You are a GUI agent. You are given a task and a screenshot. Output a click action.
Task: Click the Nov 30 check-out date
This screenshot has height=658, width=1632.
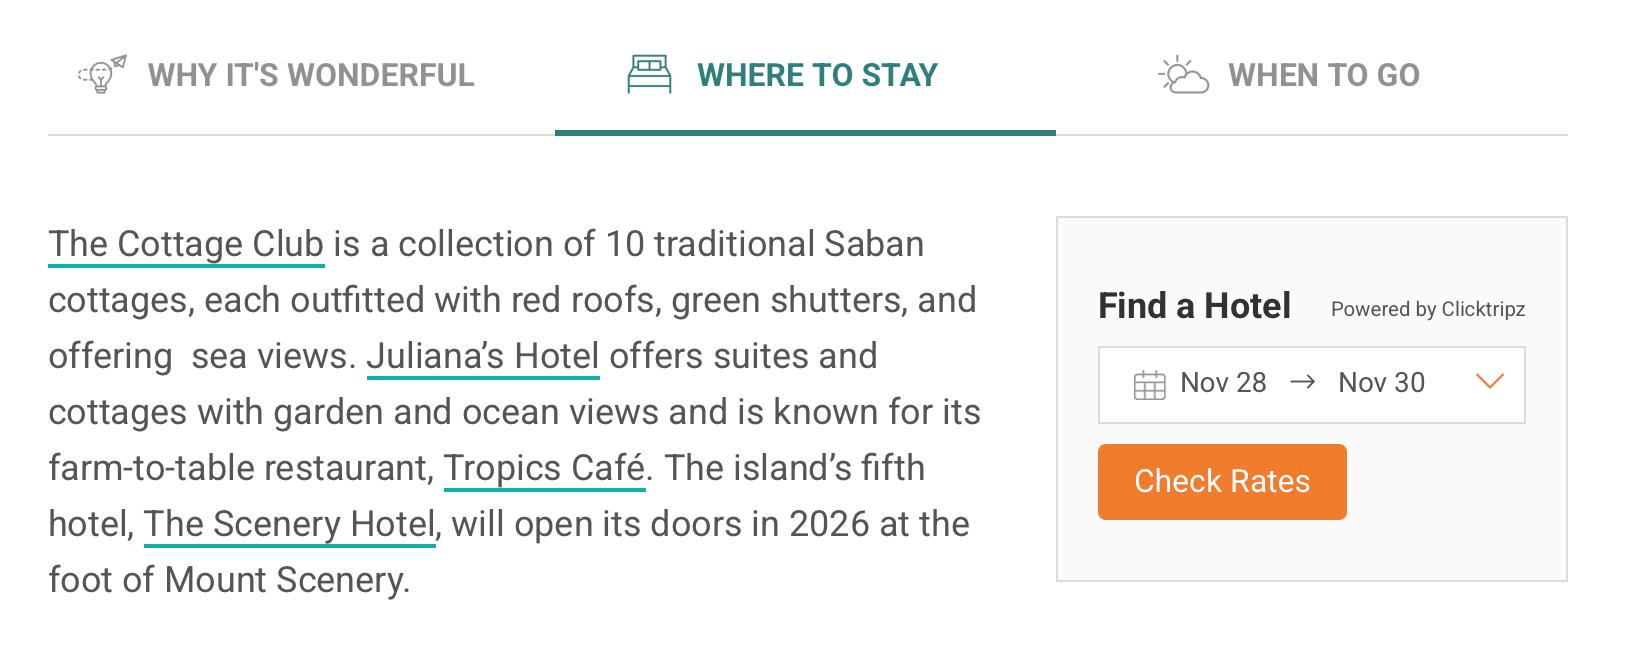pos(1381,383)
